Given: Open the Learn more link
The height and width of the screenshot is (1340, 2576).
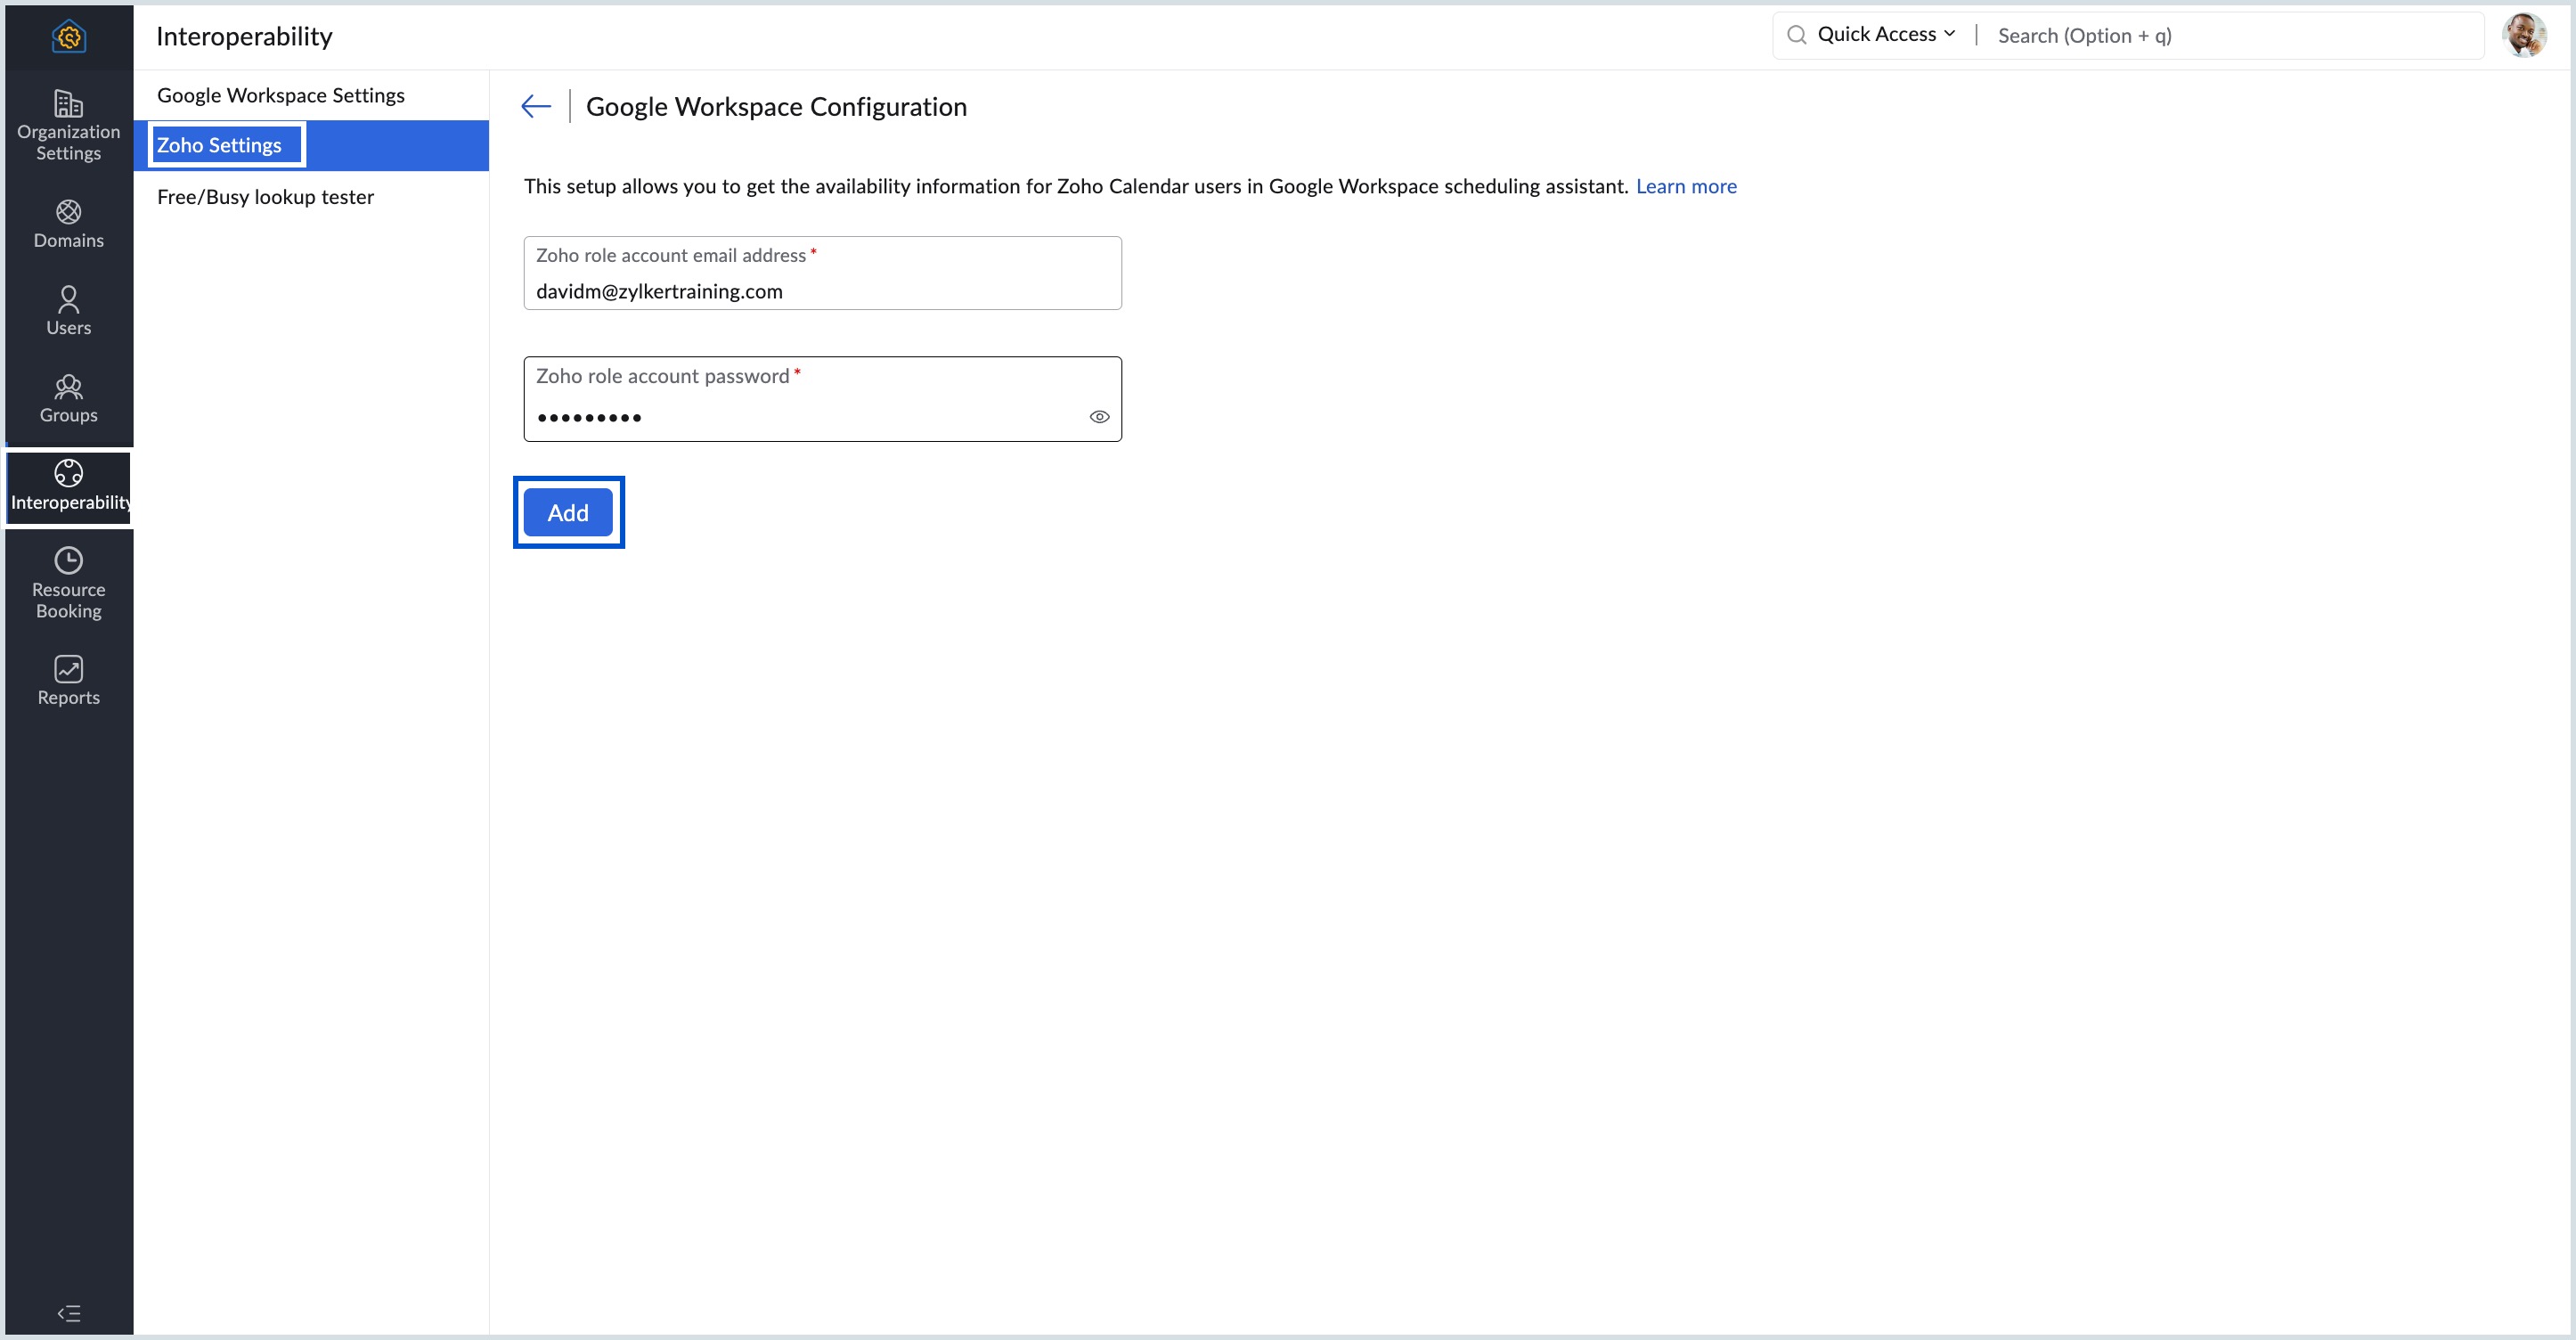Looking at the screenshot, I should tap(1686, 186).
